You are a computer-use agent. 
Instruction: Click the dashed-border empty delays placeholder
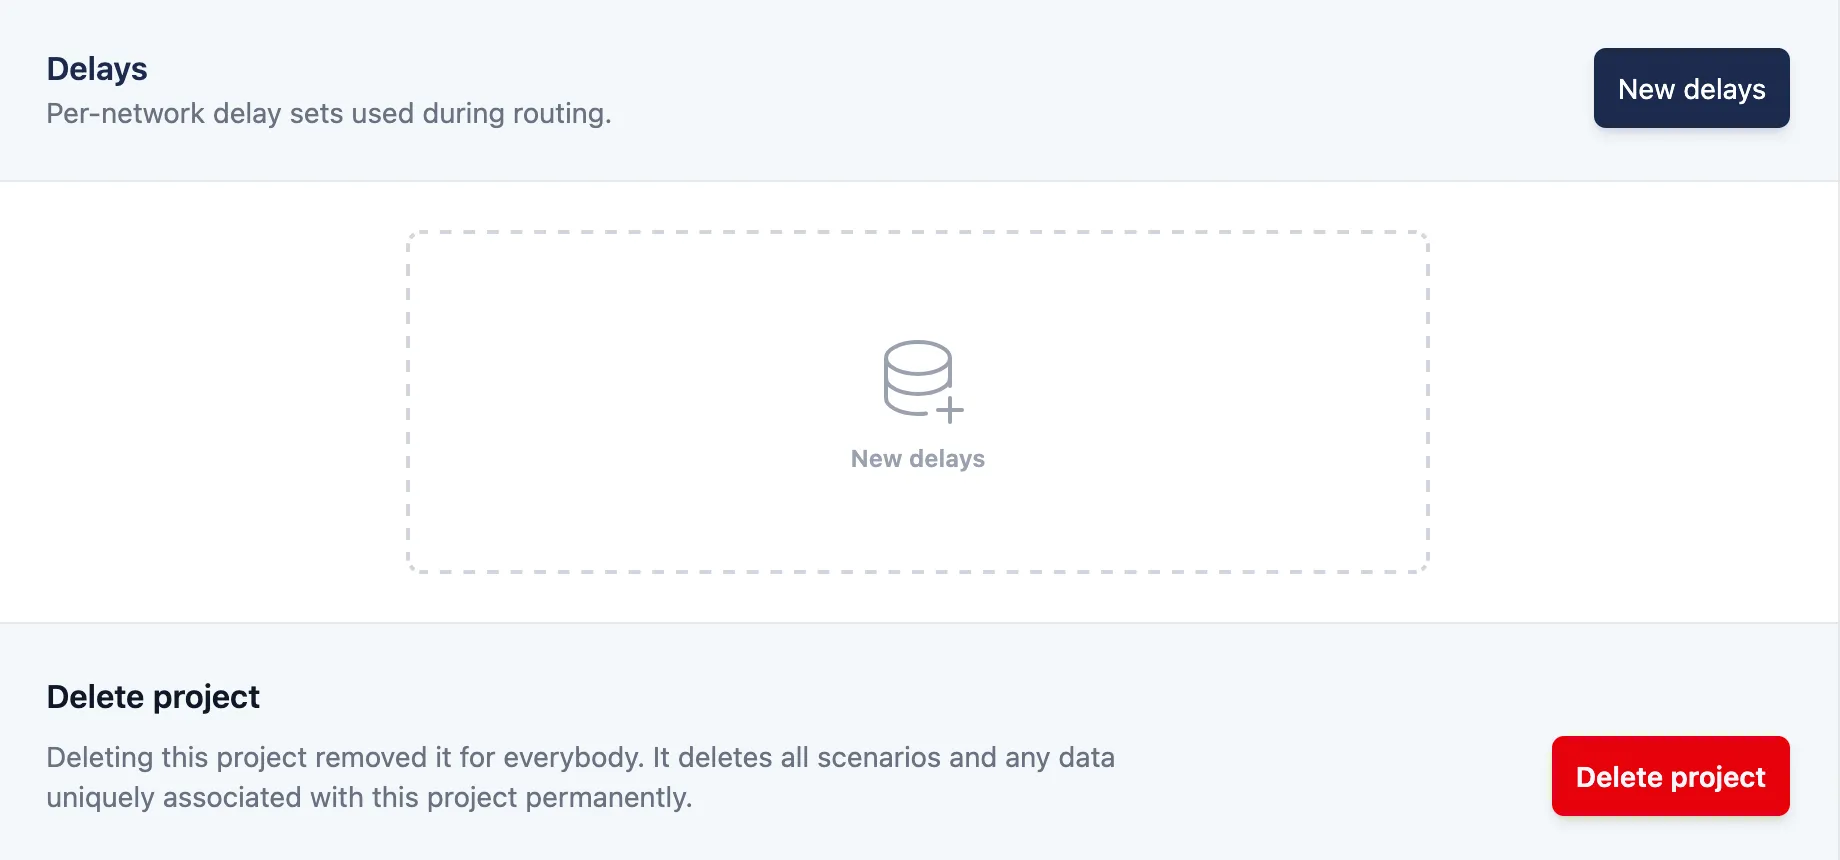click(918, 402)
